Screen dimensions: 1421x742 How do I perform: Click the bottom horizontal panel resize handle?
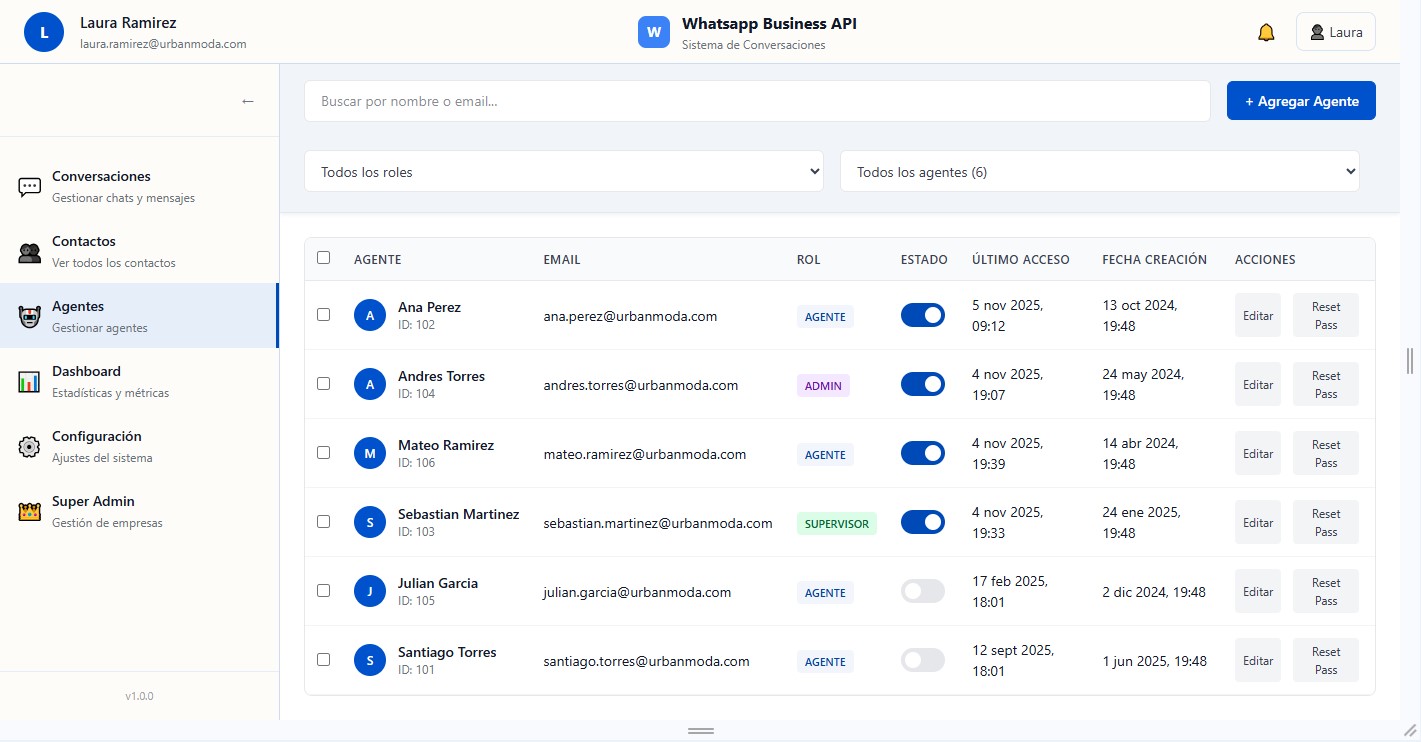(x=701, y=731)
